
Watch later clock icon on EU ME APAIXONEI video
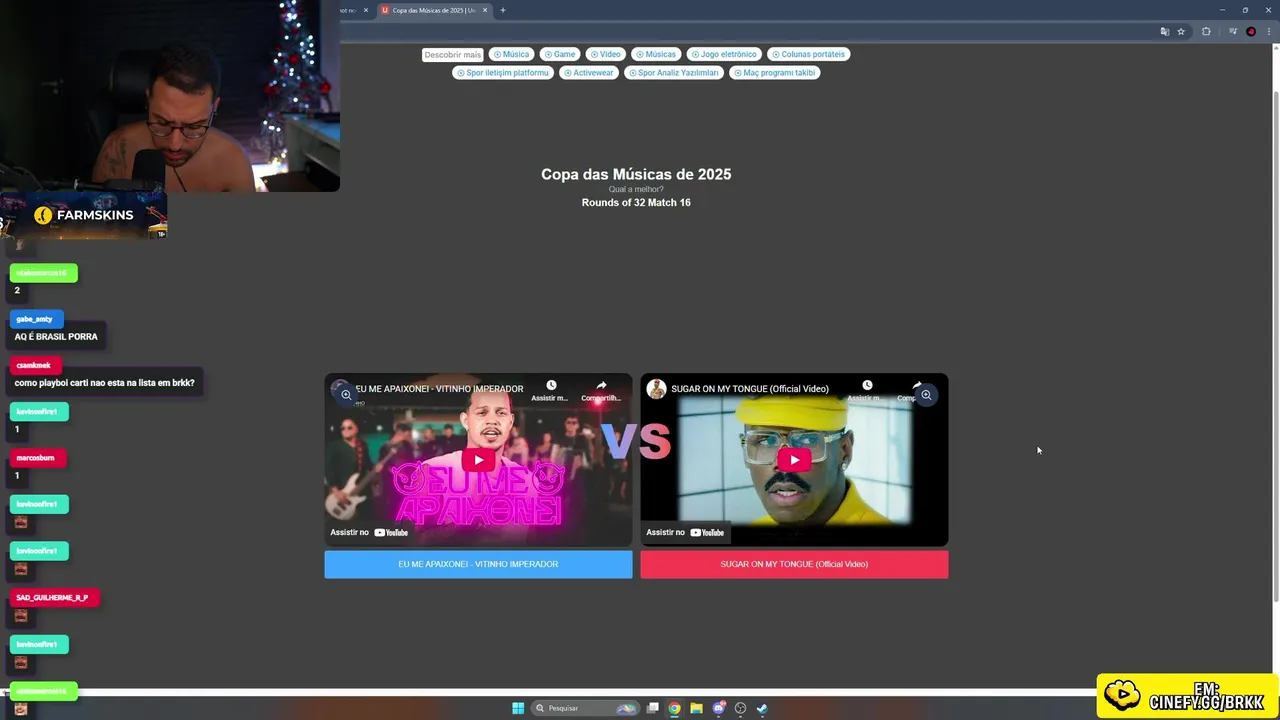[551, 385]
